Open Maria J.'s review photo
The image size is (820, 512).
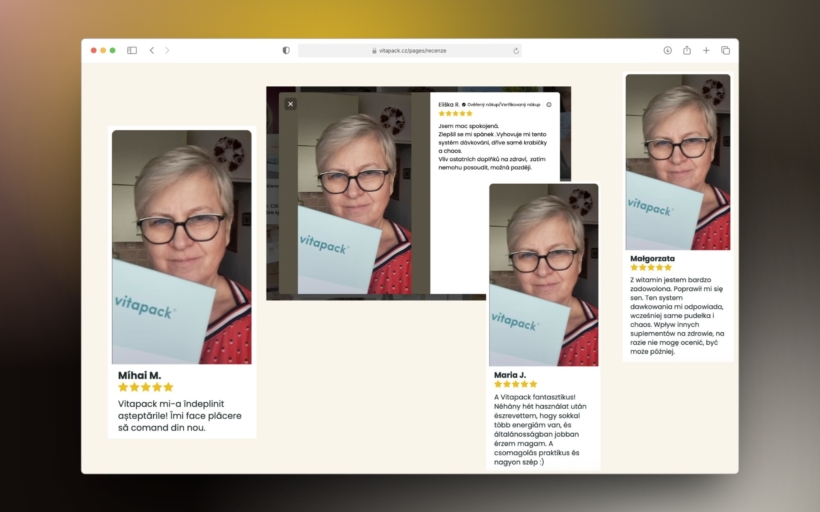tap(543, 275)
